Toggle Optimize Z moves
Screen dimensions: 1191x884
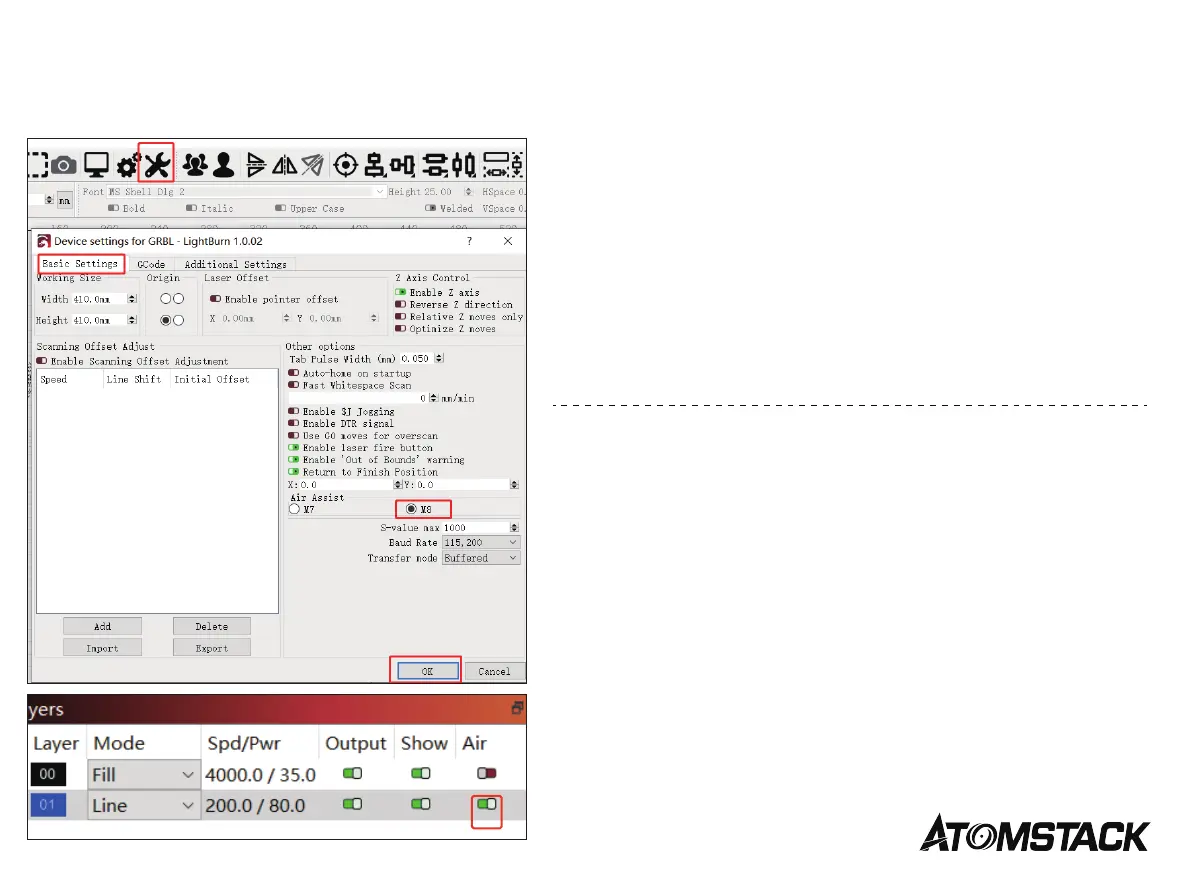point(400,329)
